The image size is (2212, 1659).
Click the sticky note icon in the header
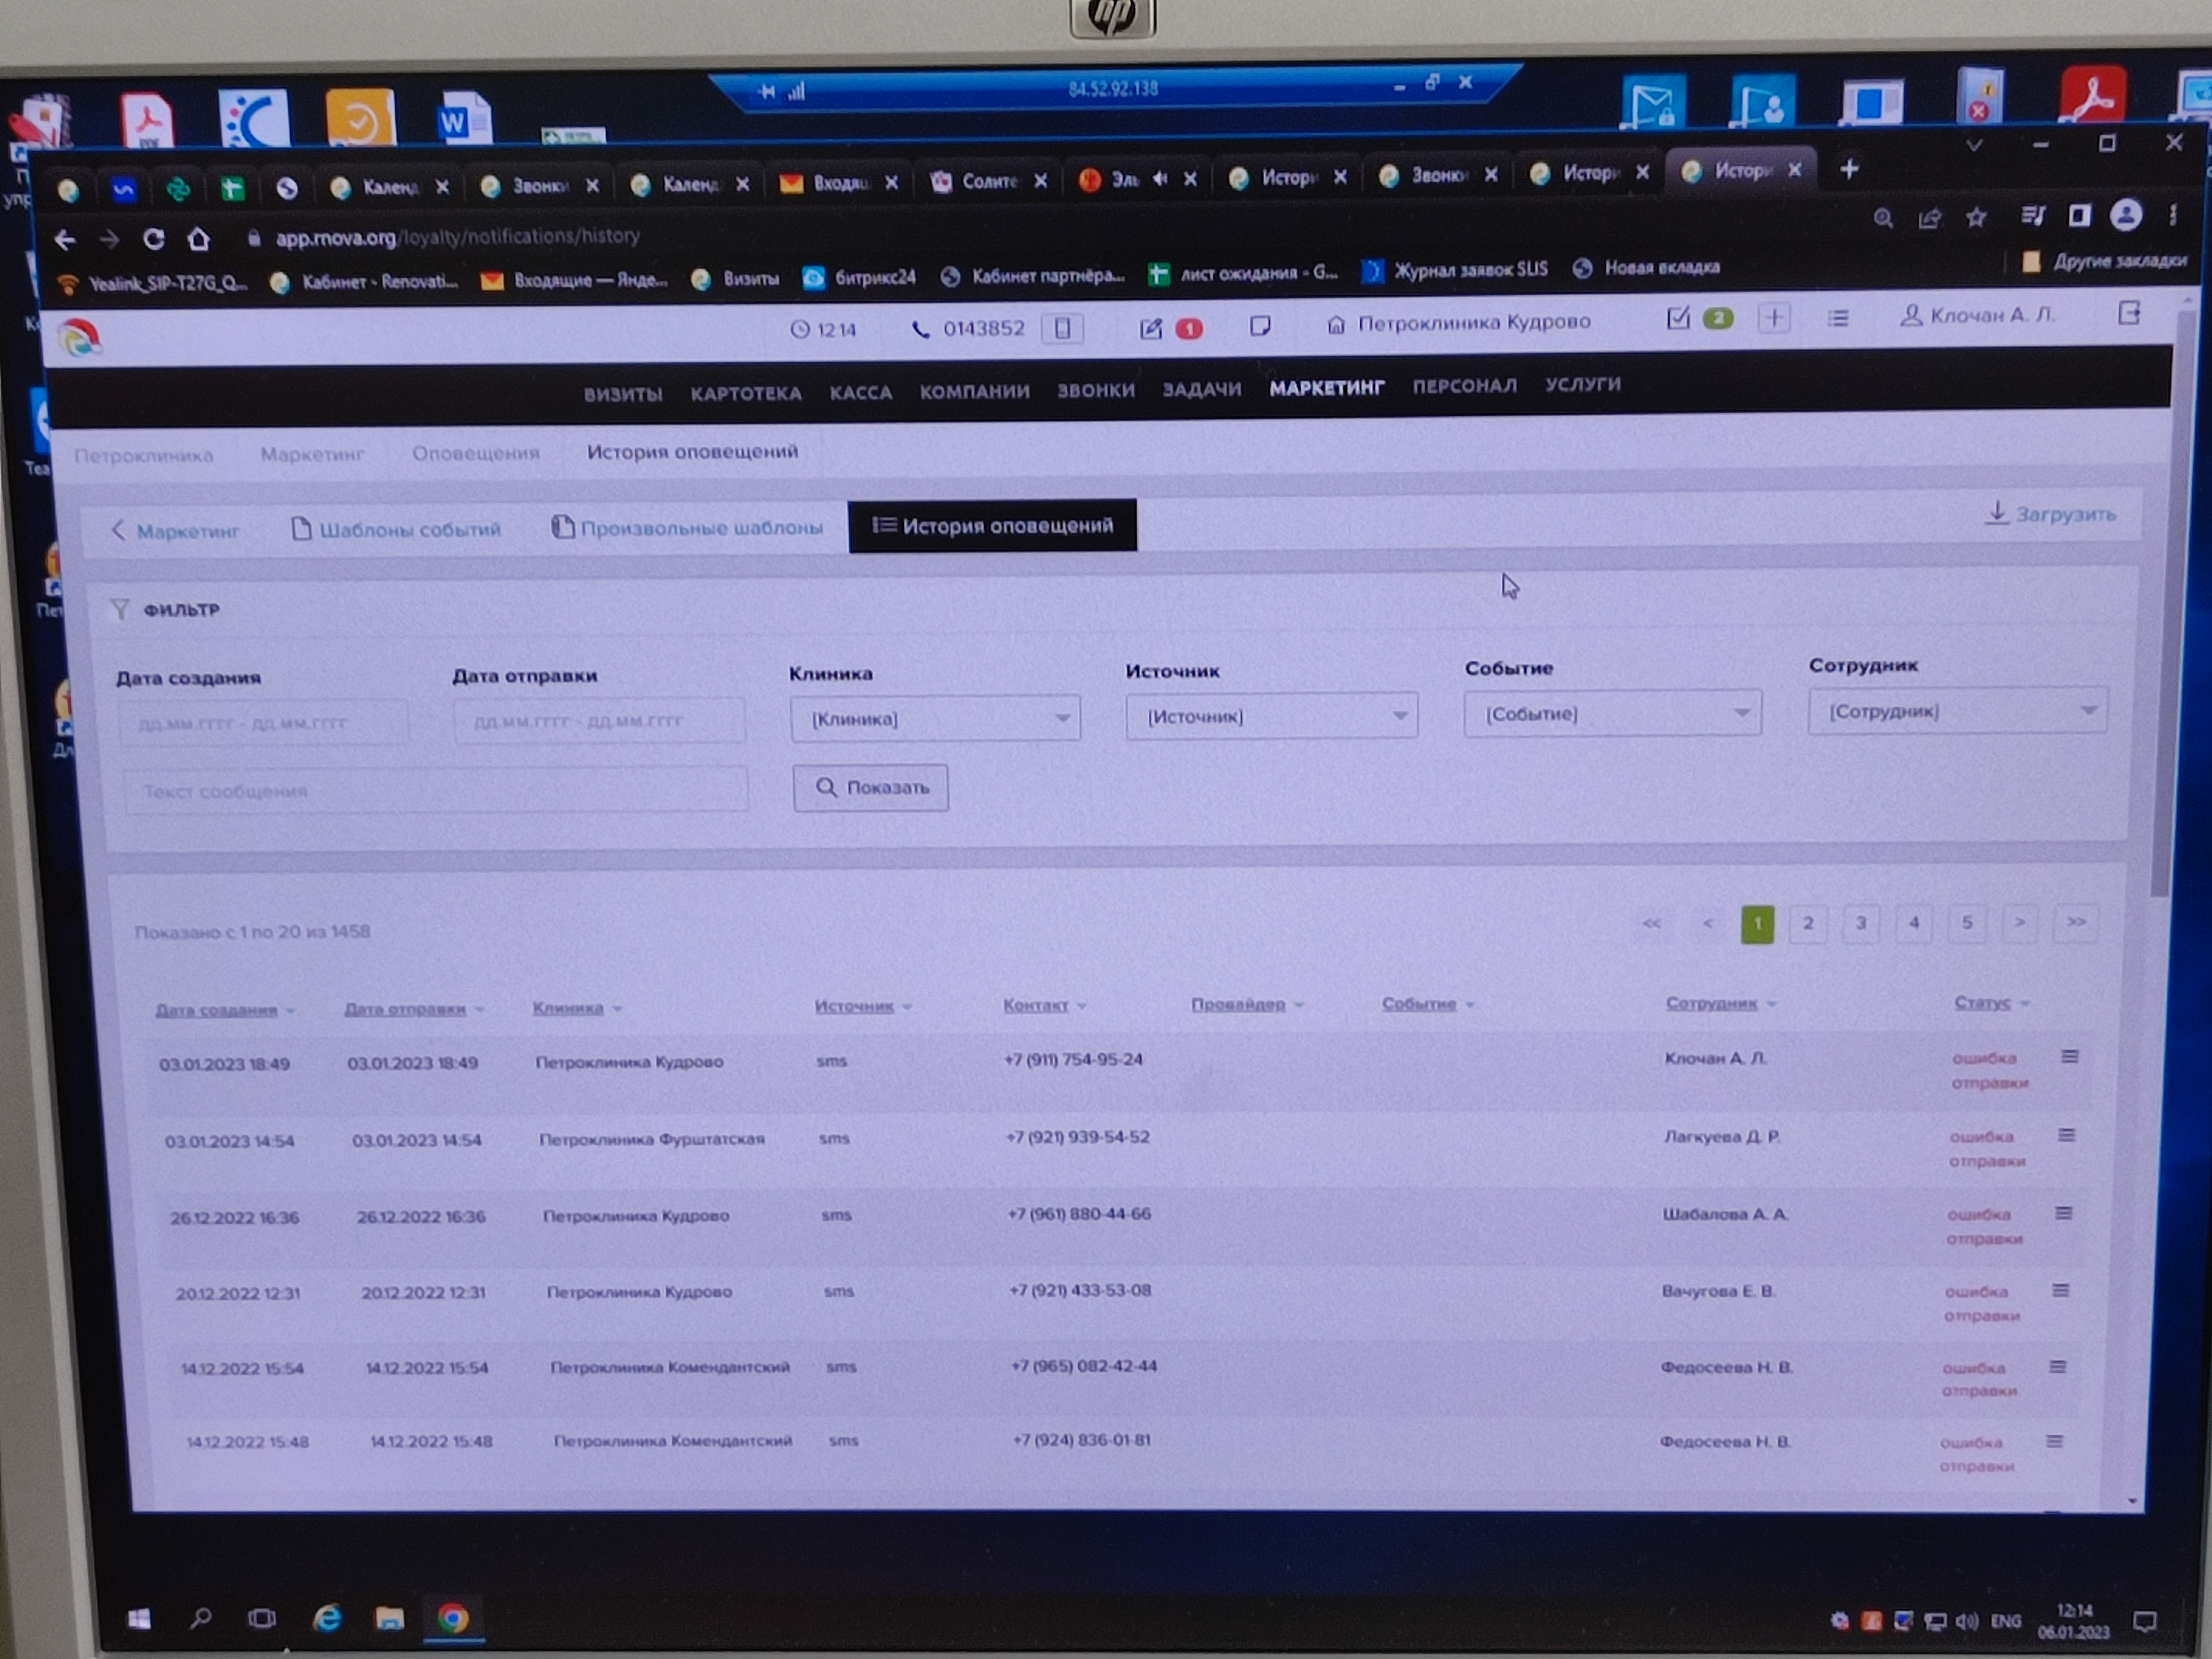tap(1260, 326)
